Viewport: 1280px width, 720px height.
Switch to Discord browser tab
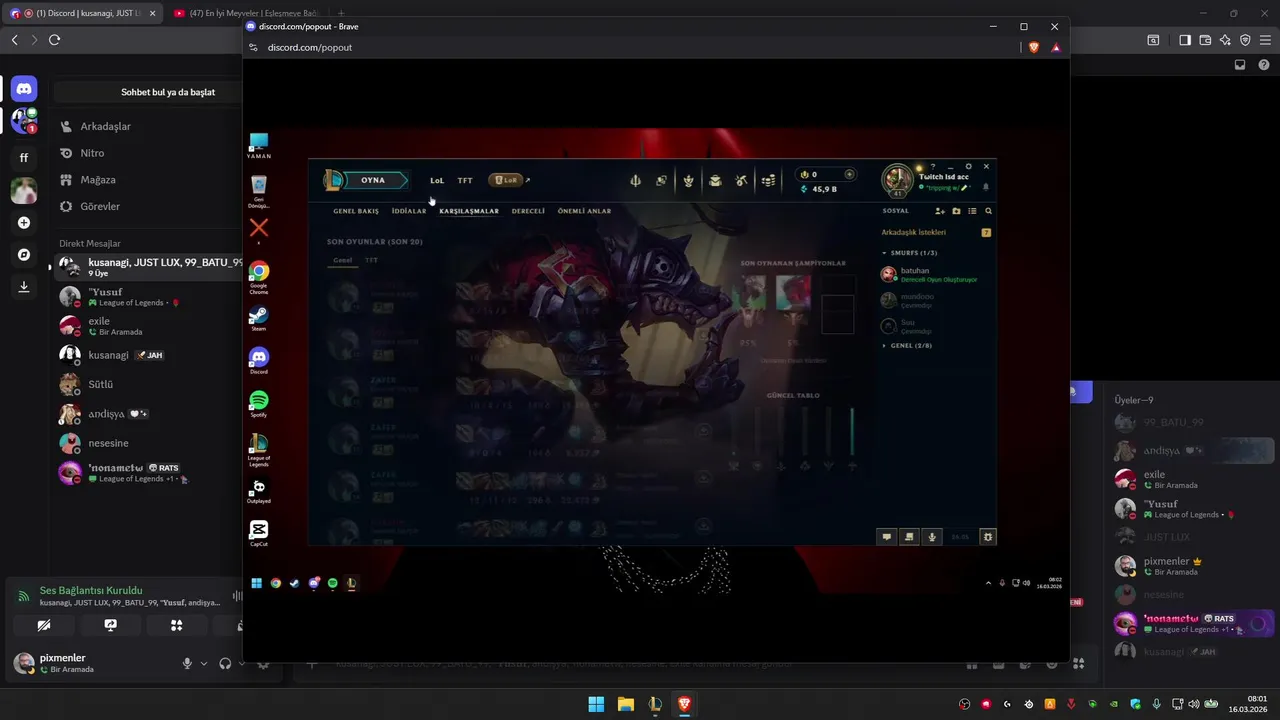(x=82, y=13)
